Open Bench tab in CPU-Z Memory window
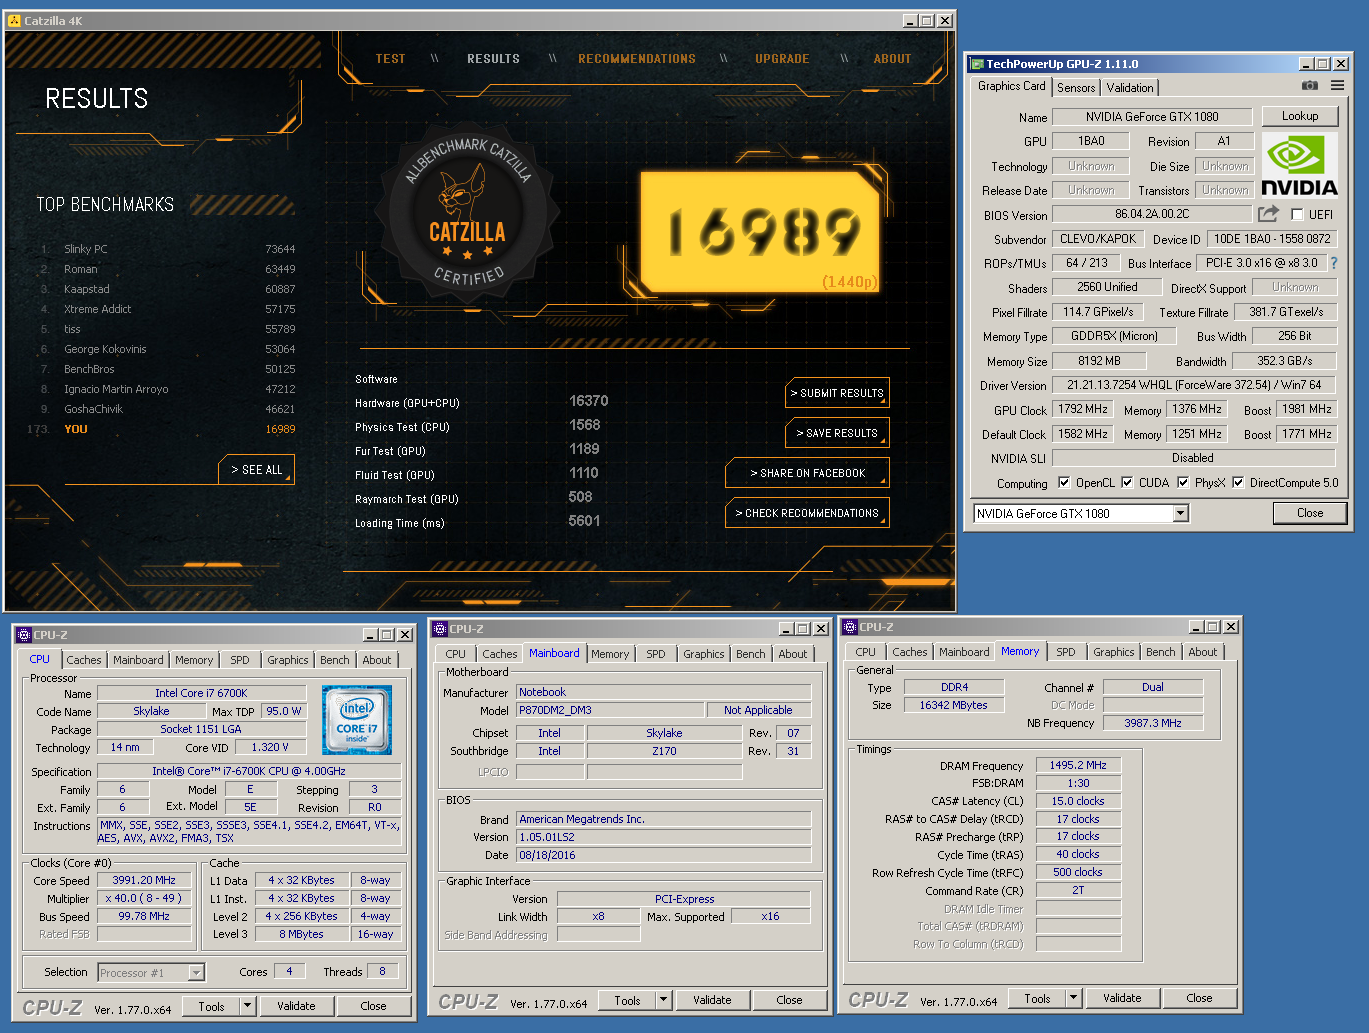This screenshot has width=1369, height=1033. [x=1161, y=652]
